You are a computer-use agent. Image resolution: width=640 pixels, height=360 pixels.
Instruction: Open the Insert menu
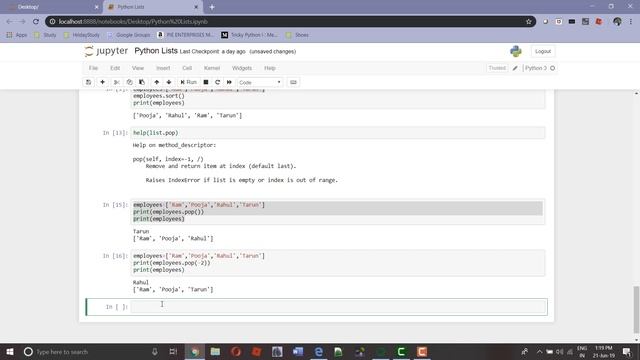point(163,68)
